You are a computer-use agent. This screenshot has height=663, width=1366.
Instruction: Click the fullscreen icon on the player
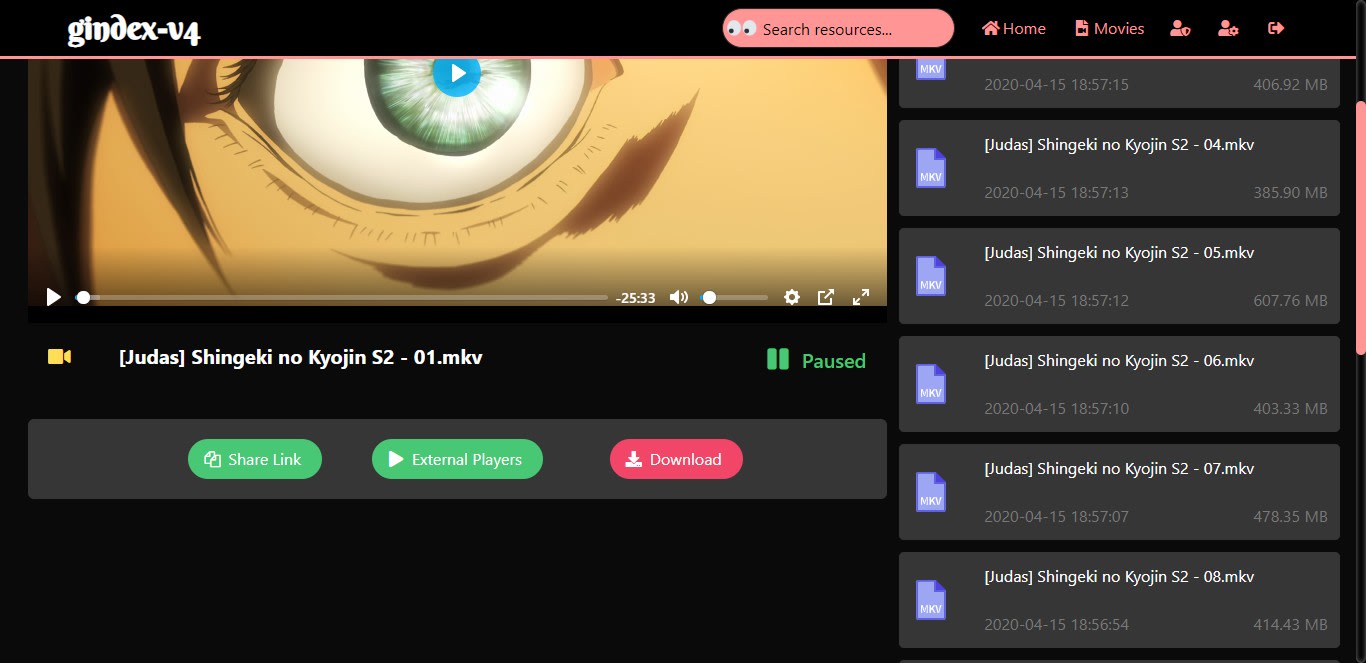(860, 297)
